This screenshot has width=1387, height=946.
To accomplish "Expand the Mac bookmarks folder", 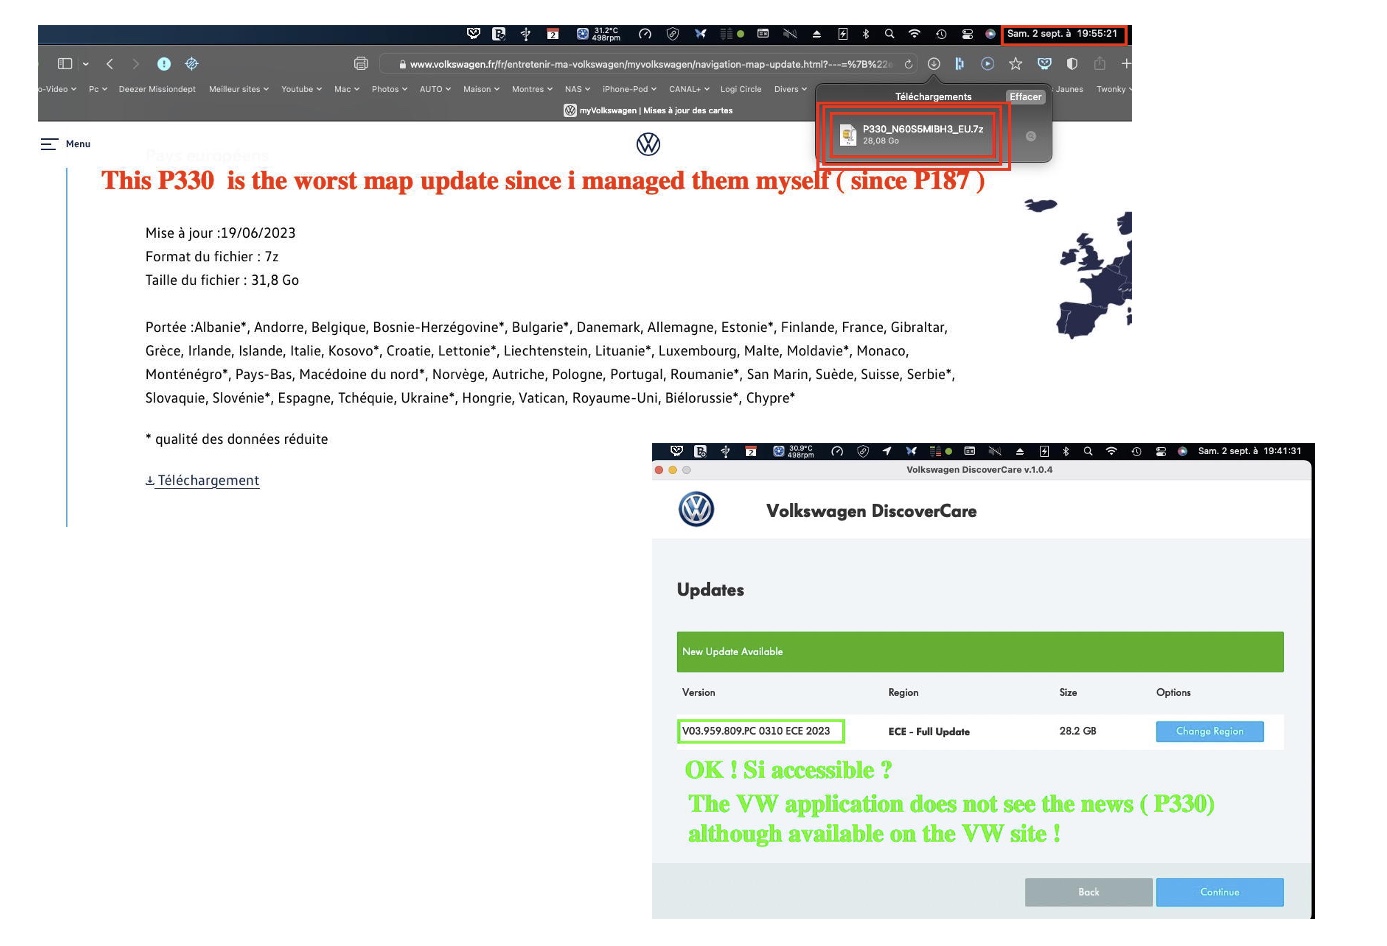I will tap(346, 89).
